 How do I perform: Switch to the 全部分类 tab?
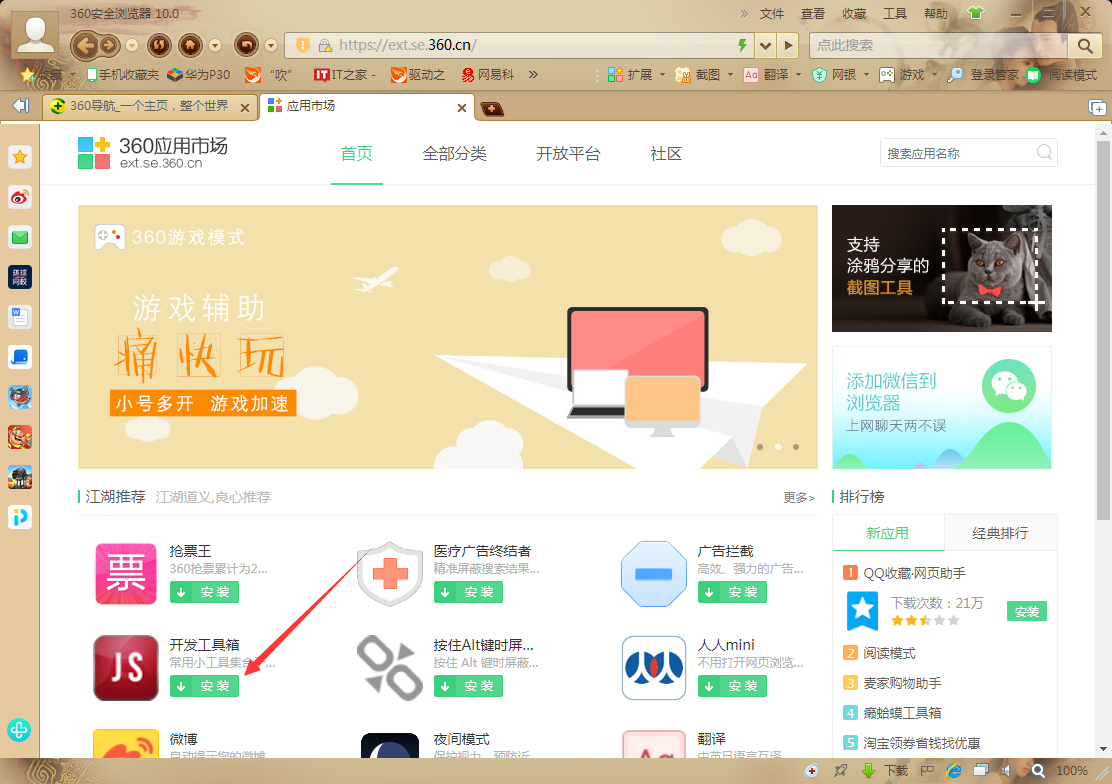click(455, 154)
